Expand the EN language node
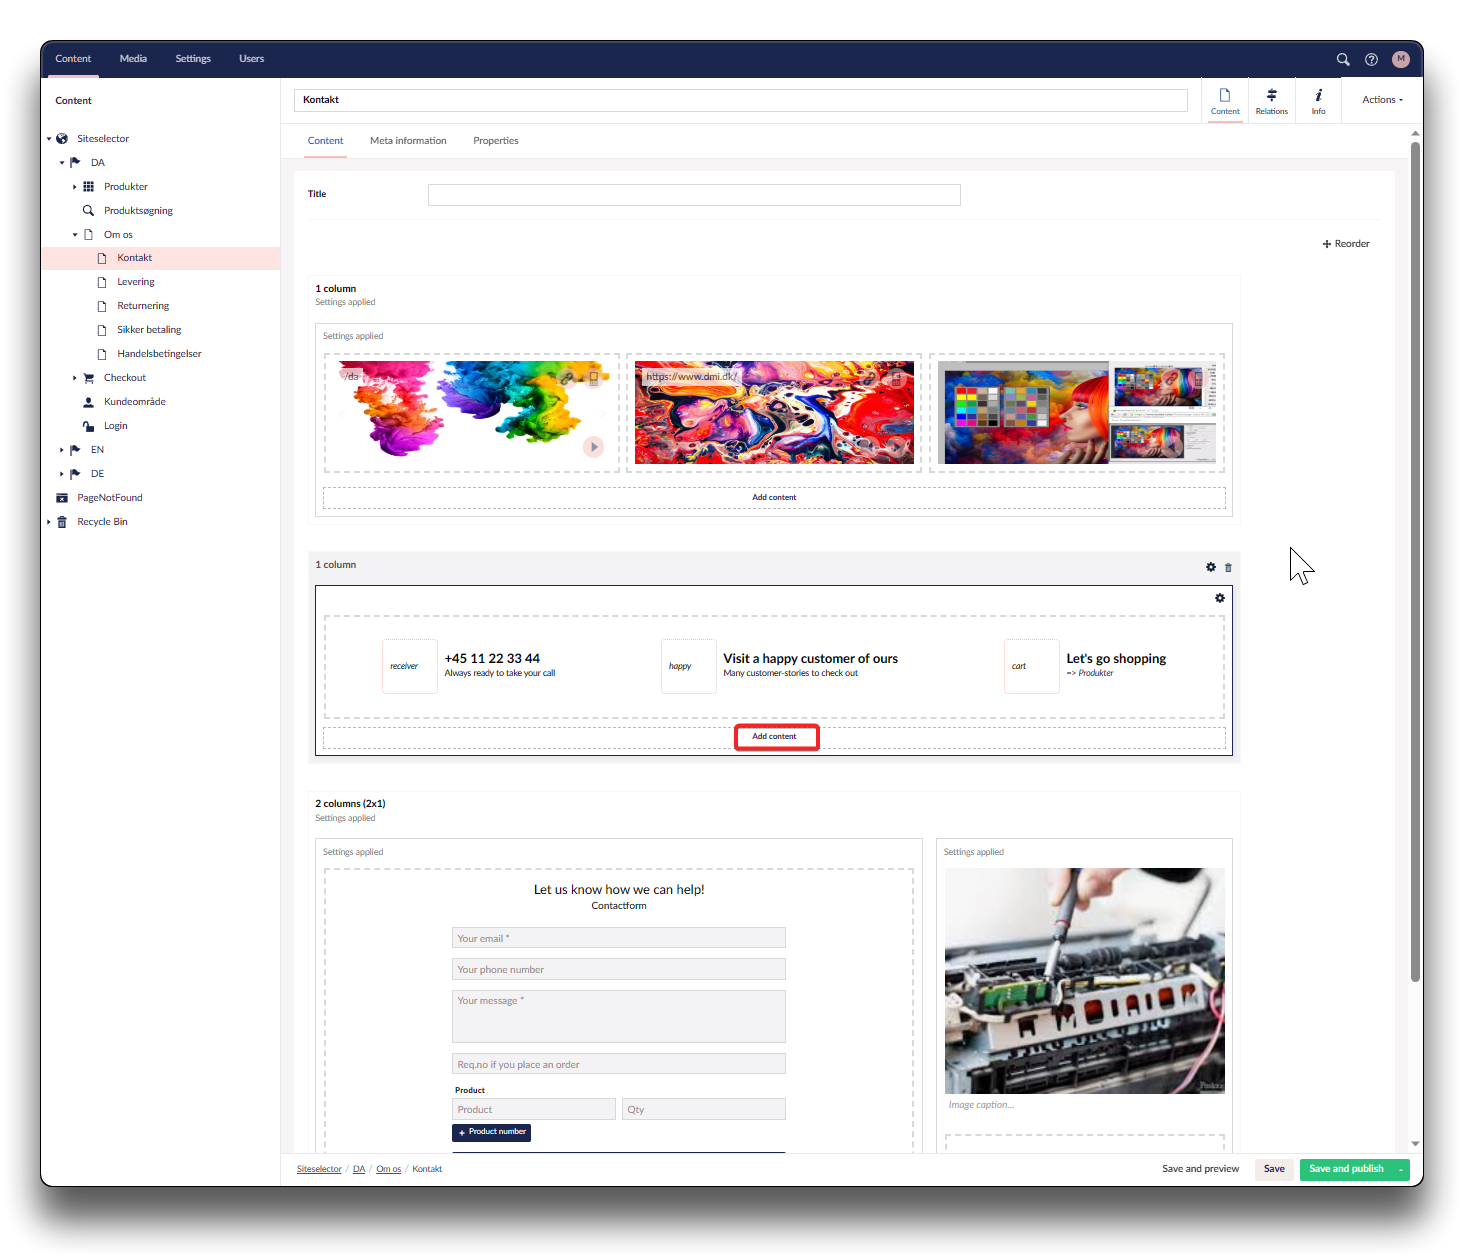This screenshot has width=1464, height=1259. [x=62, y=450]
